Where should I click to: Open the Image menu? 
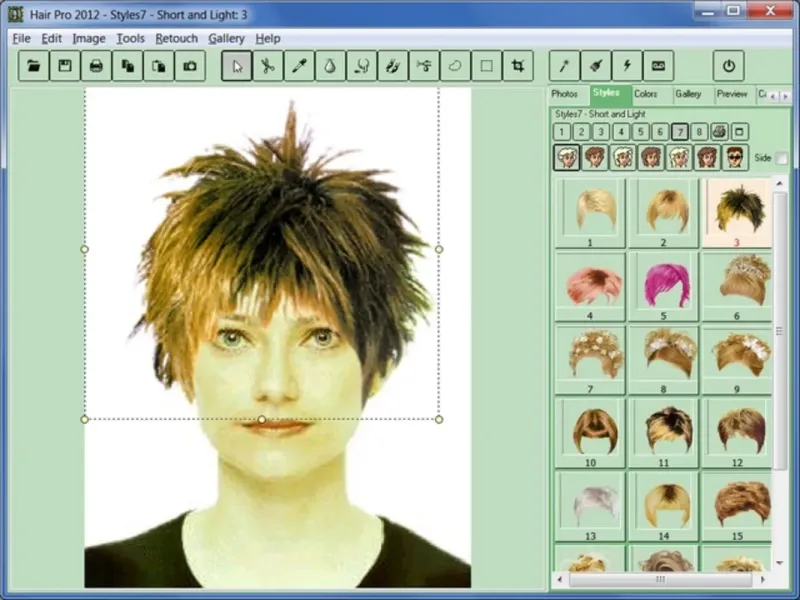pyautogui.click(x=89, y=38)
